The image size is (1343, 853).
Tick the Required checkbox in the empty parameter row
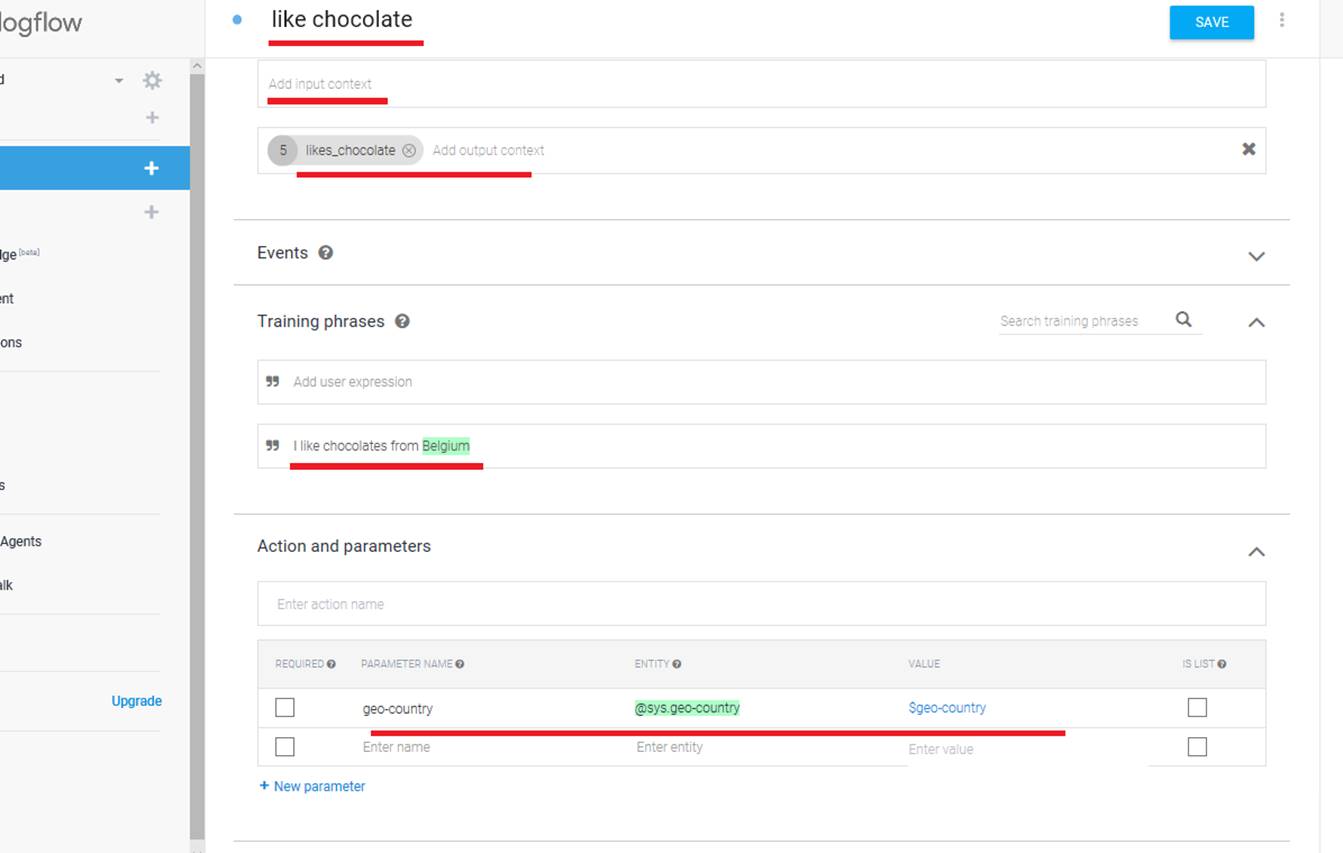pyautogui.click(x=285, y=747)
